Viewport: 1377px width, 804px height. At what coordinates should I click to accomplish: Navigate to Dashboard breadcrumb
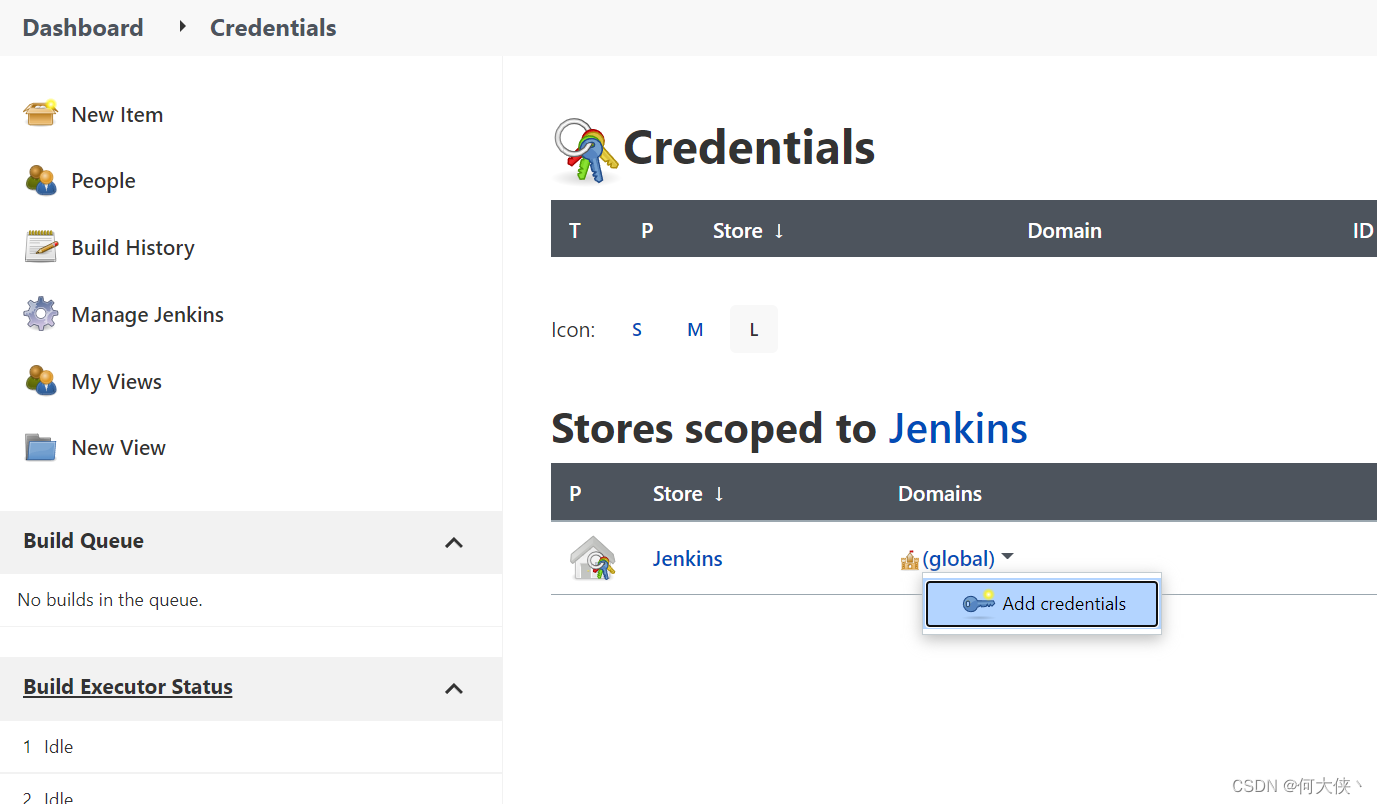pyautogui.click(x=83, y=28)
